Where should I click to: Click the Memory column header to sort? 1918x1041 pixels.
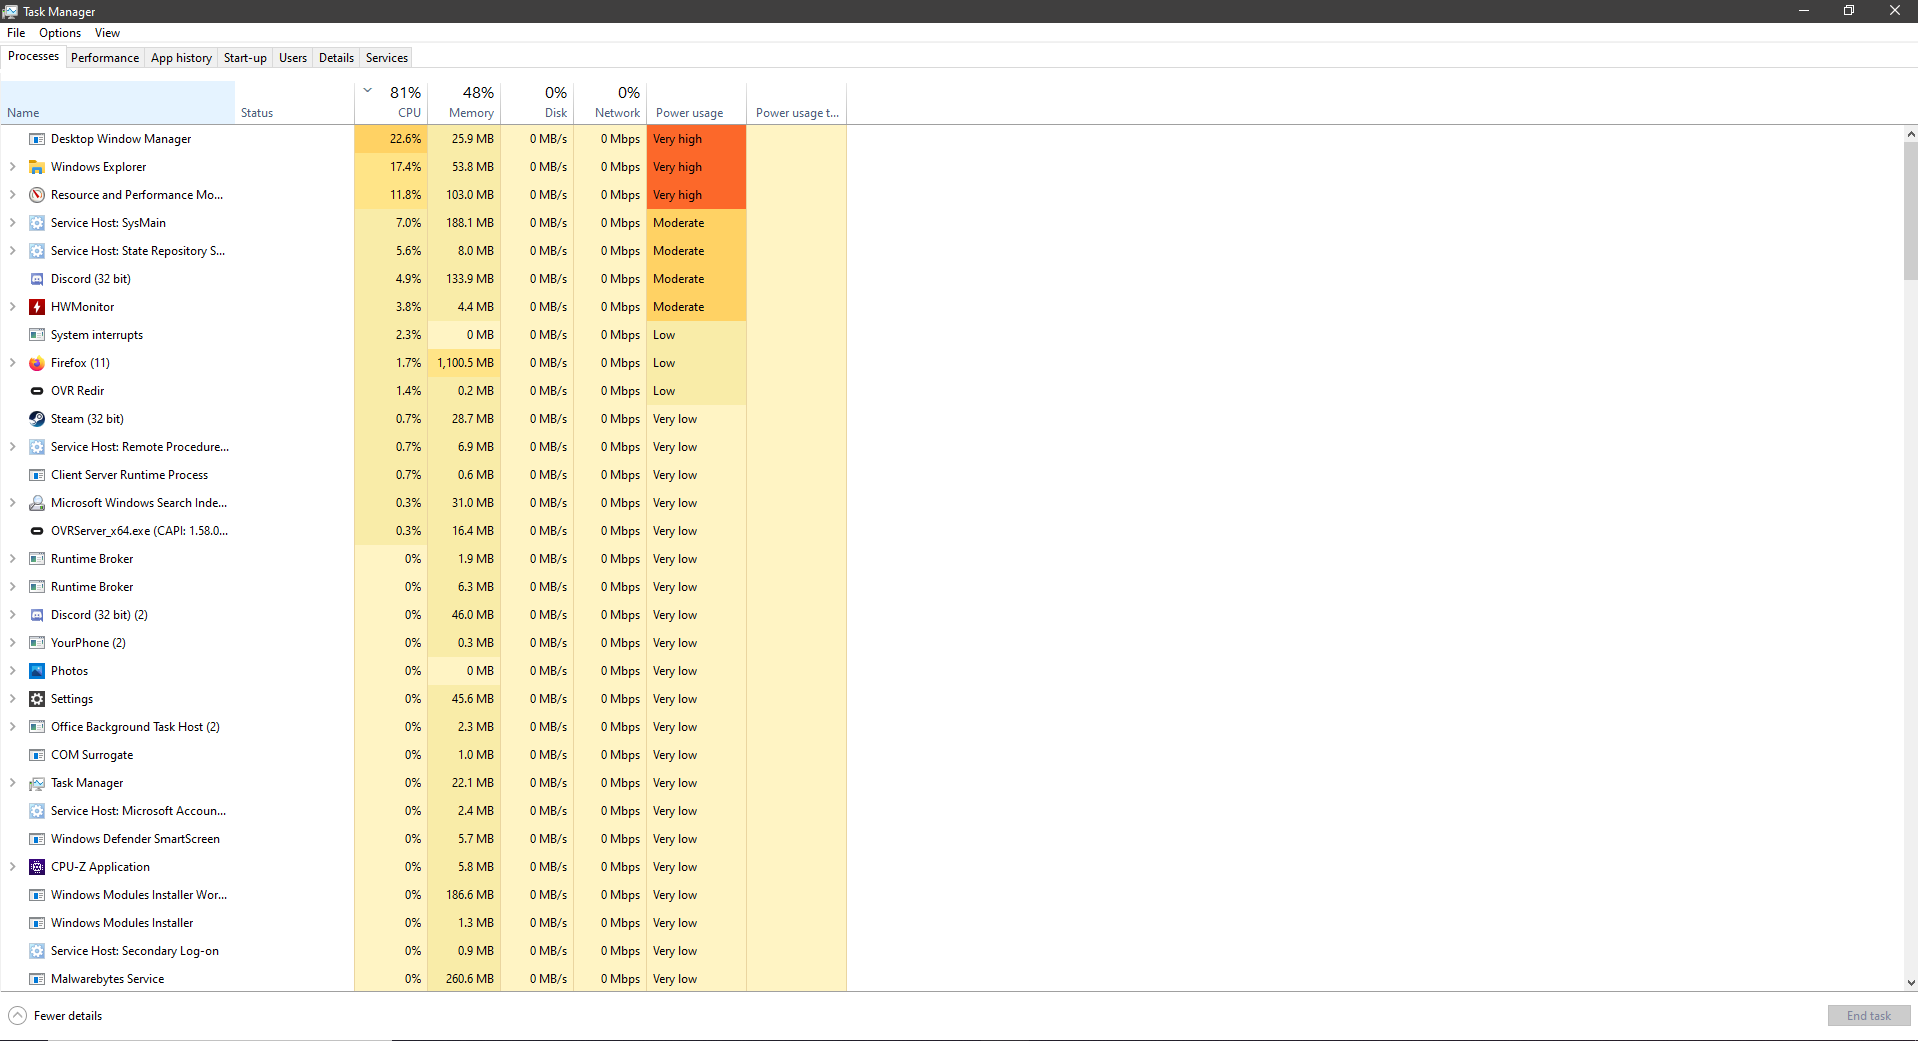pos(467,103)
